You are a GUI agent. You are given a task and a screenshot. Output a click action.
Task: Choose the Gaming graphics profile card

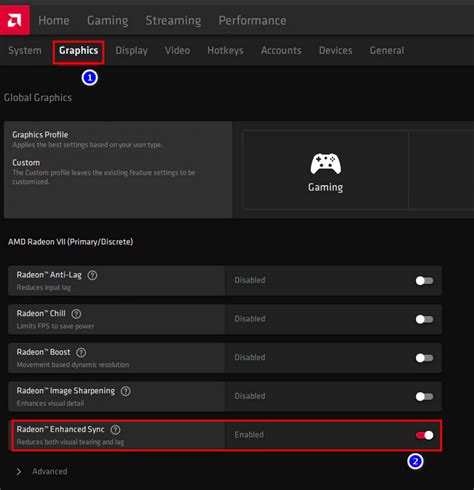[326, 170]
